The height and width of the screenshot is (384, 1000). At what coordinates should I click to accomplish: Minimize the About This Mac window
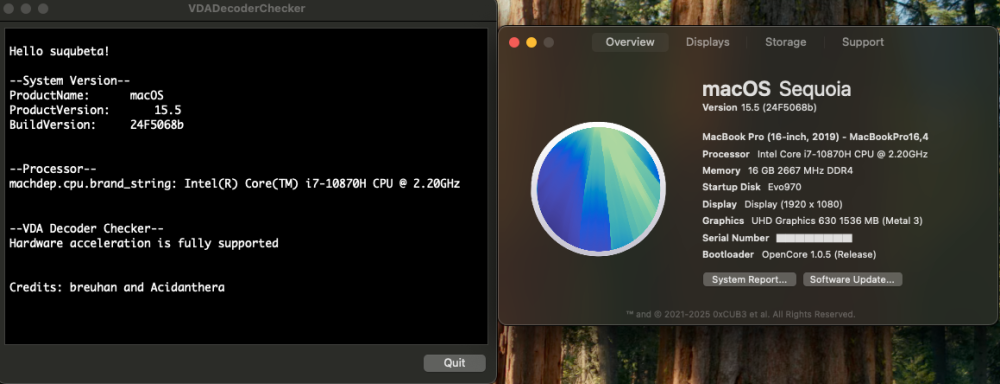(531, 43)
